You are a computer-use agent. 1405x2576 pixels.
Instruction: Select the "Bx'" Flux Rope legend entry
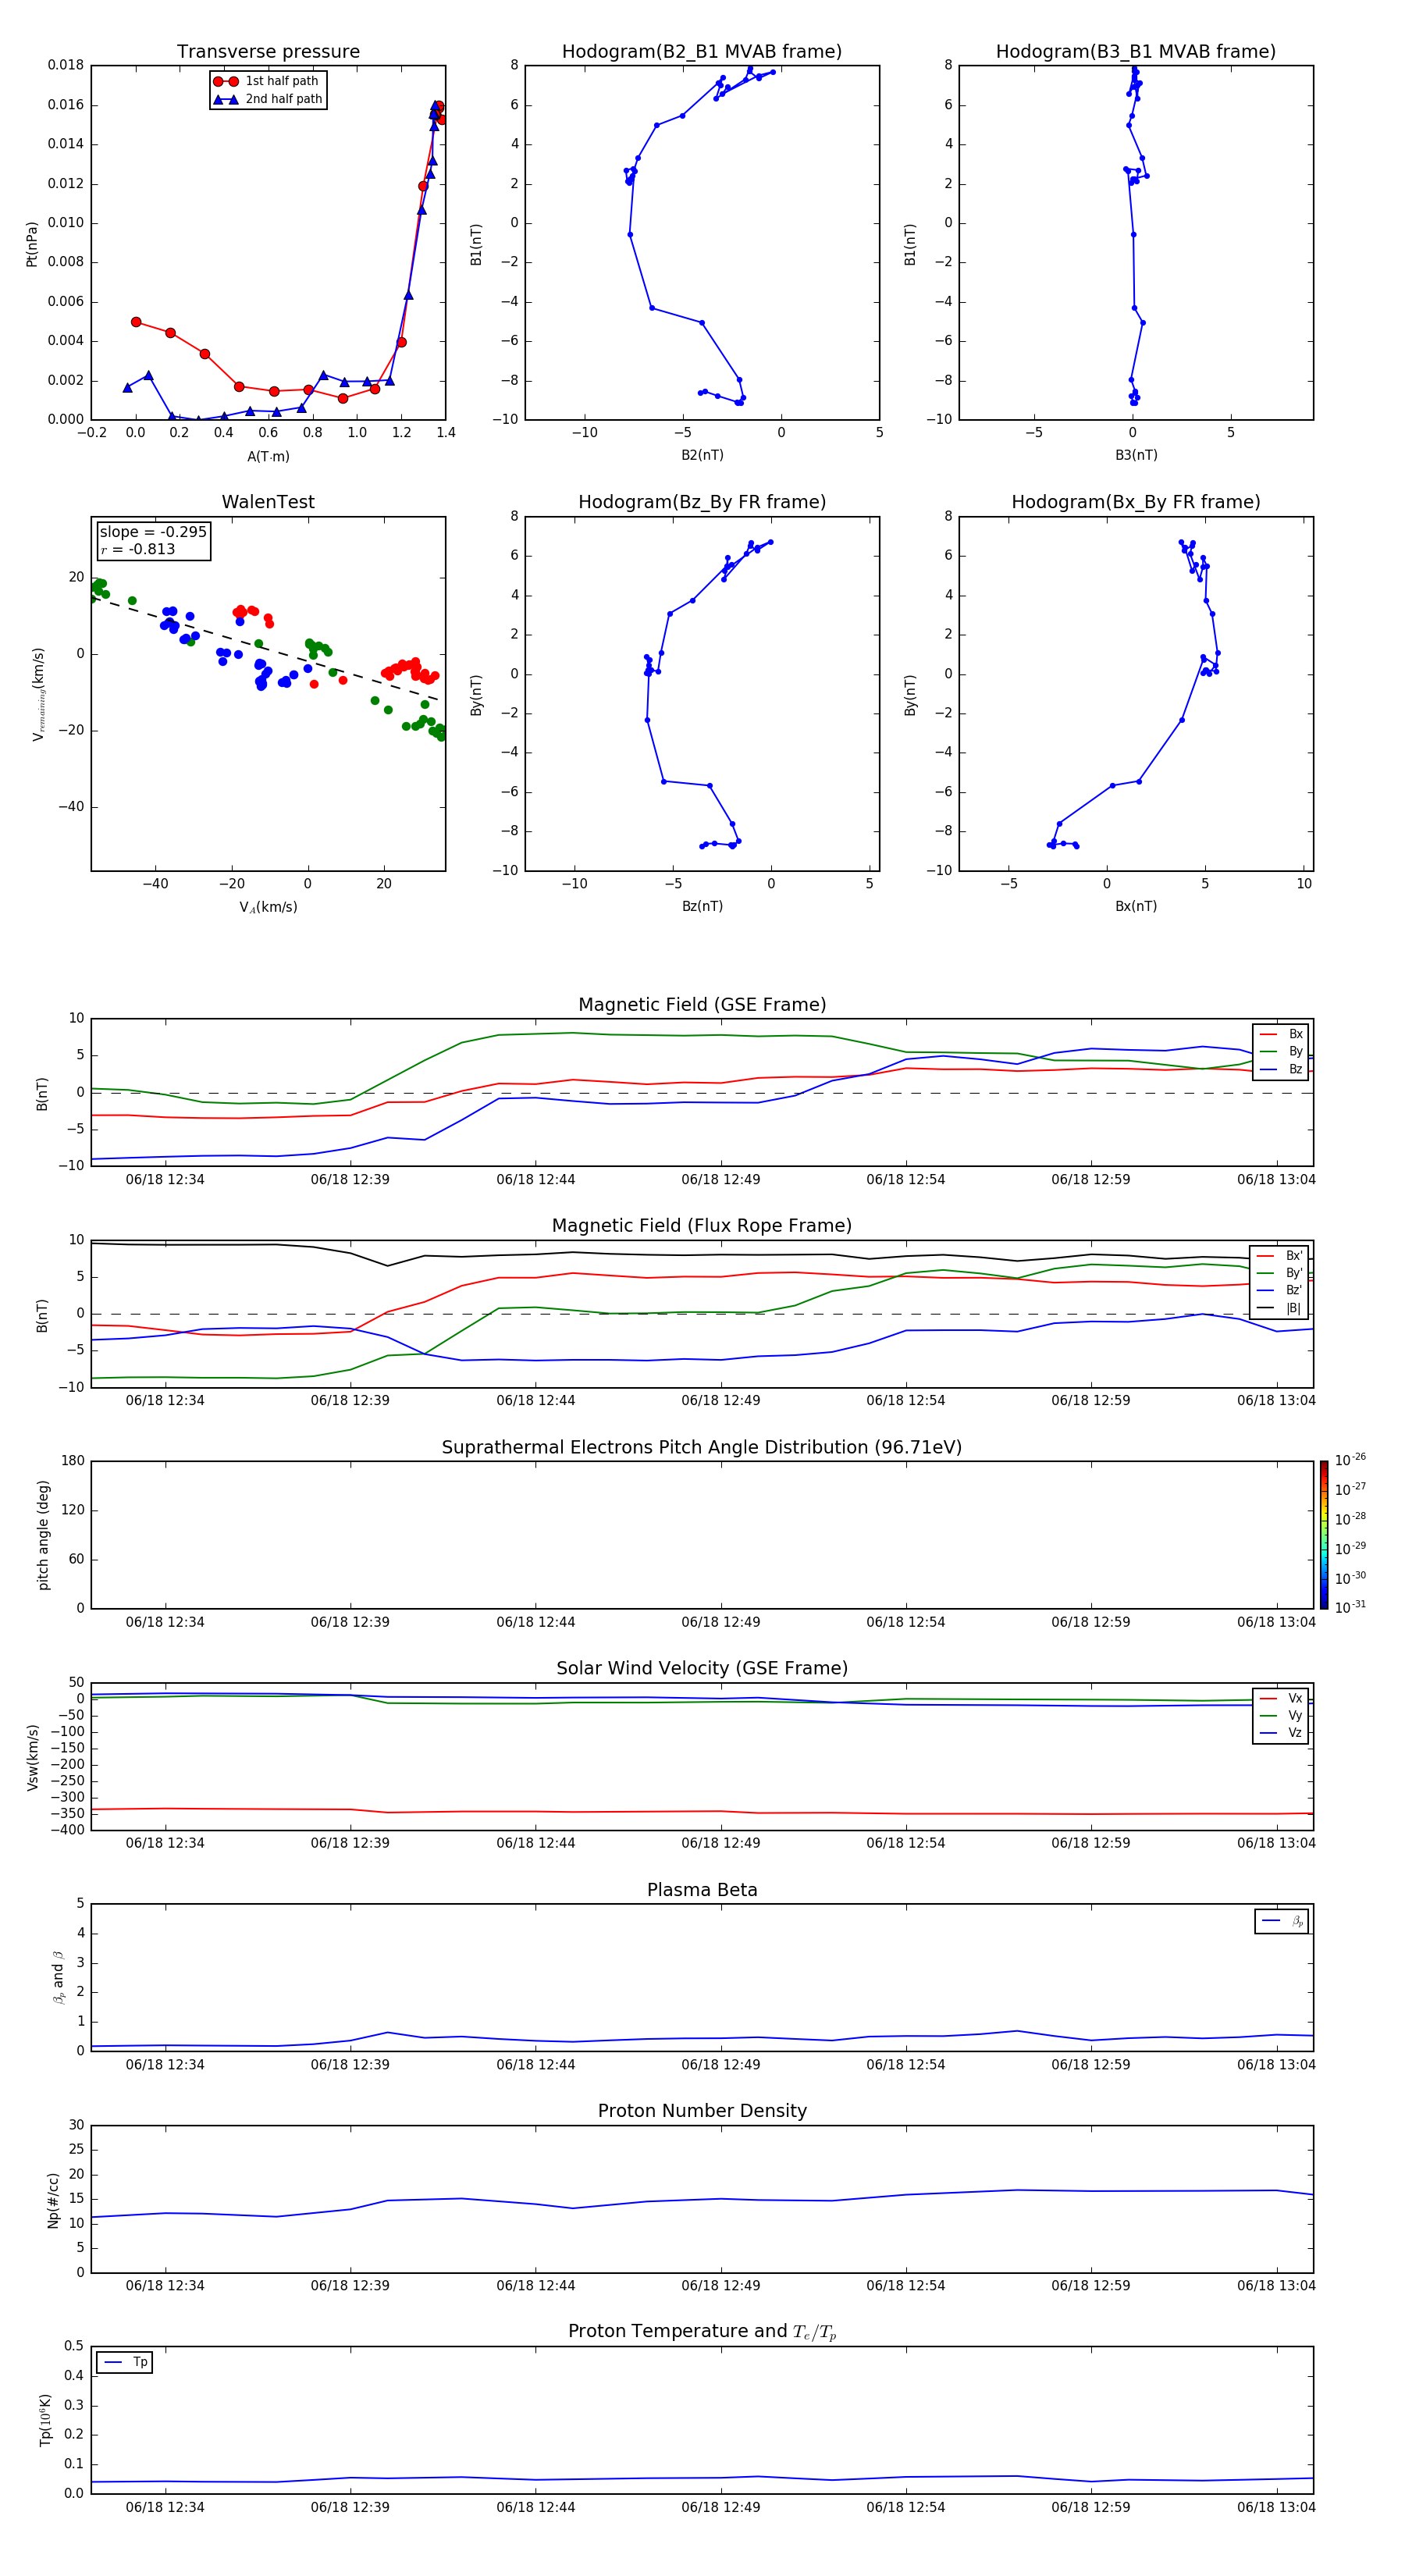[x=1280, y=1256]
